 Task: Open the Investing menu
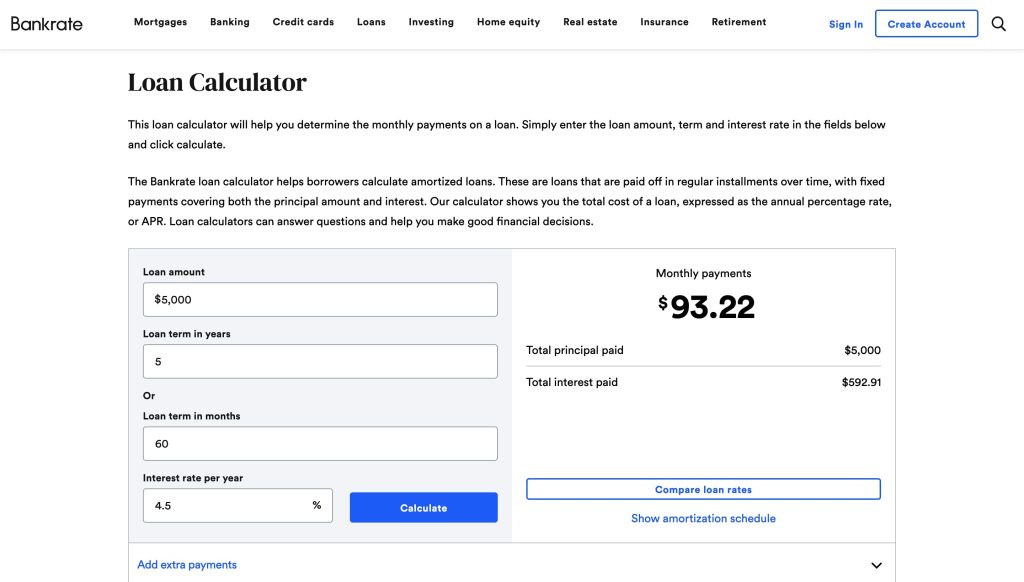pos(431,22)
